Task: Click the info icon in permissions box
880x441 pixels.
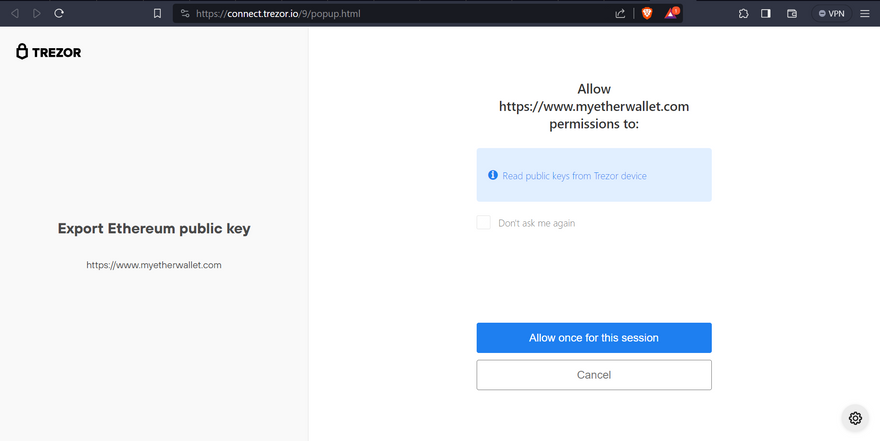Action: tap(493, 175)
